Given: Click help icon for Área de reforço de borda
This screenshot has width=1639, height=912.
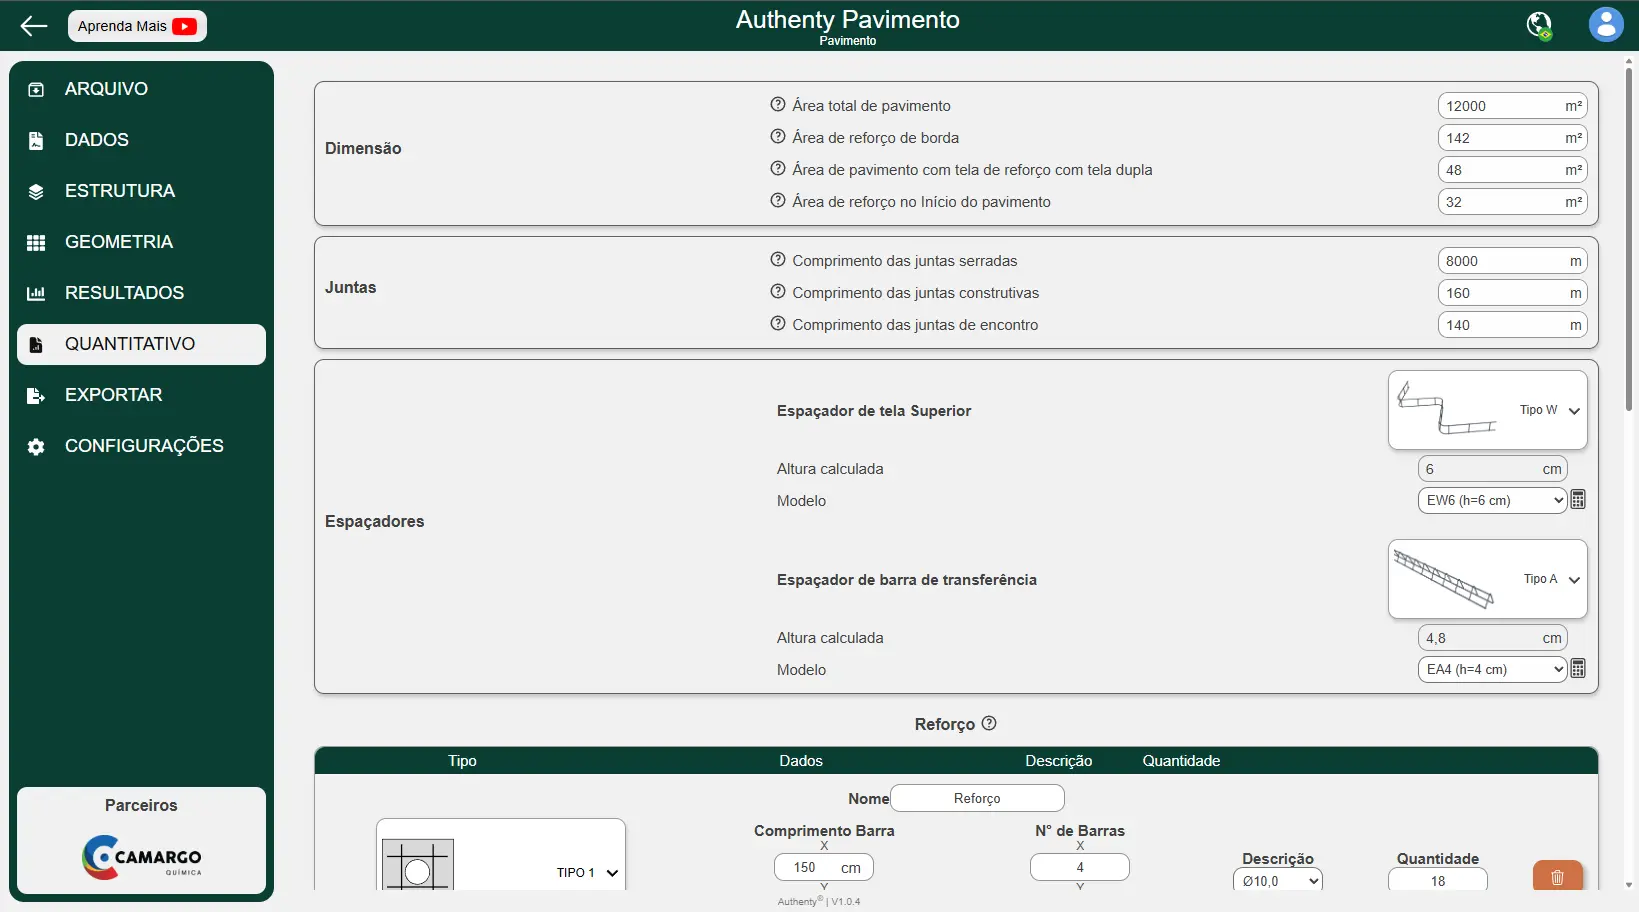Looking at the screenshot, I should pyautogui.click(x=778, y=137).
